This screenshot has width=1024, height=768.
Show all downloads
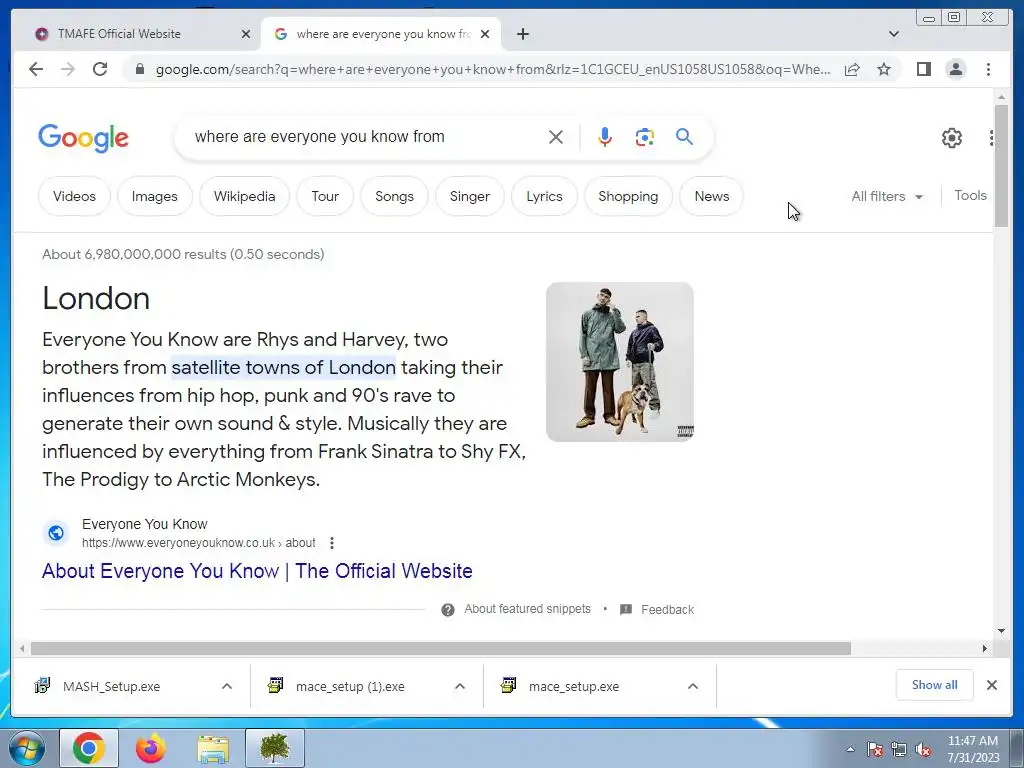935,685
